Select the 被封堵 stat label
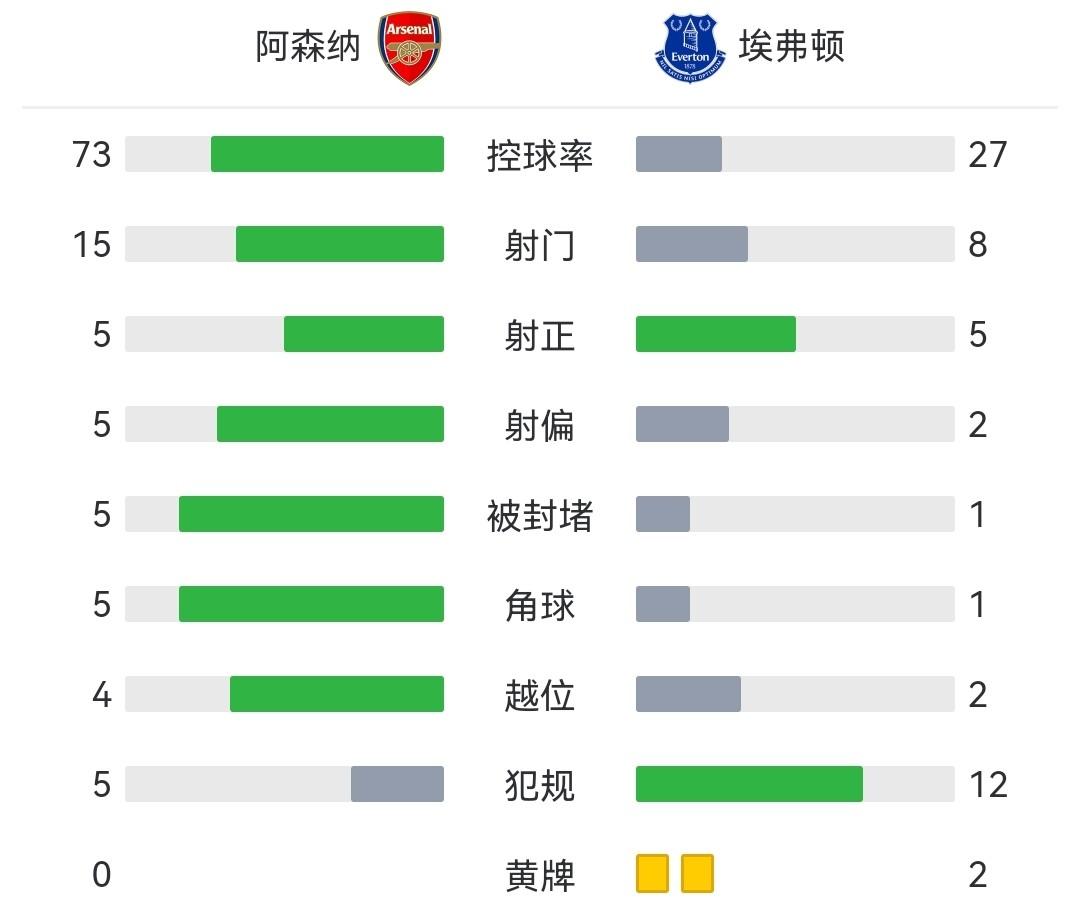 point(540,515)
